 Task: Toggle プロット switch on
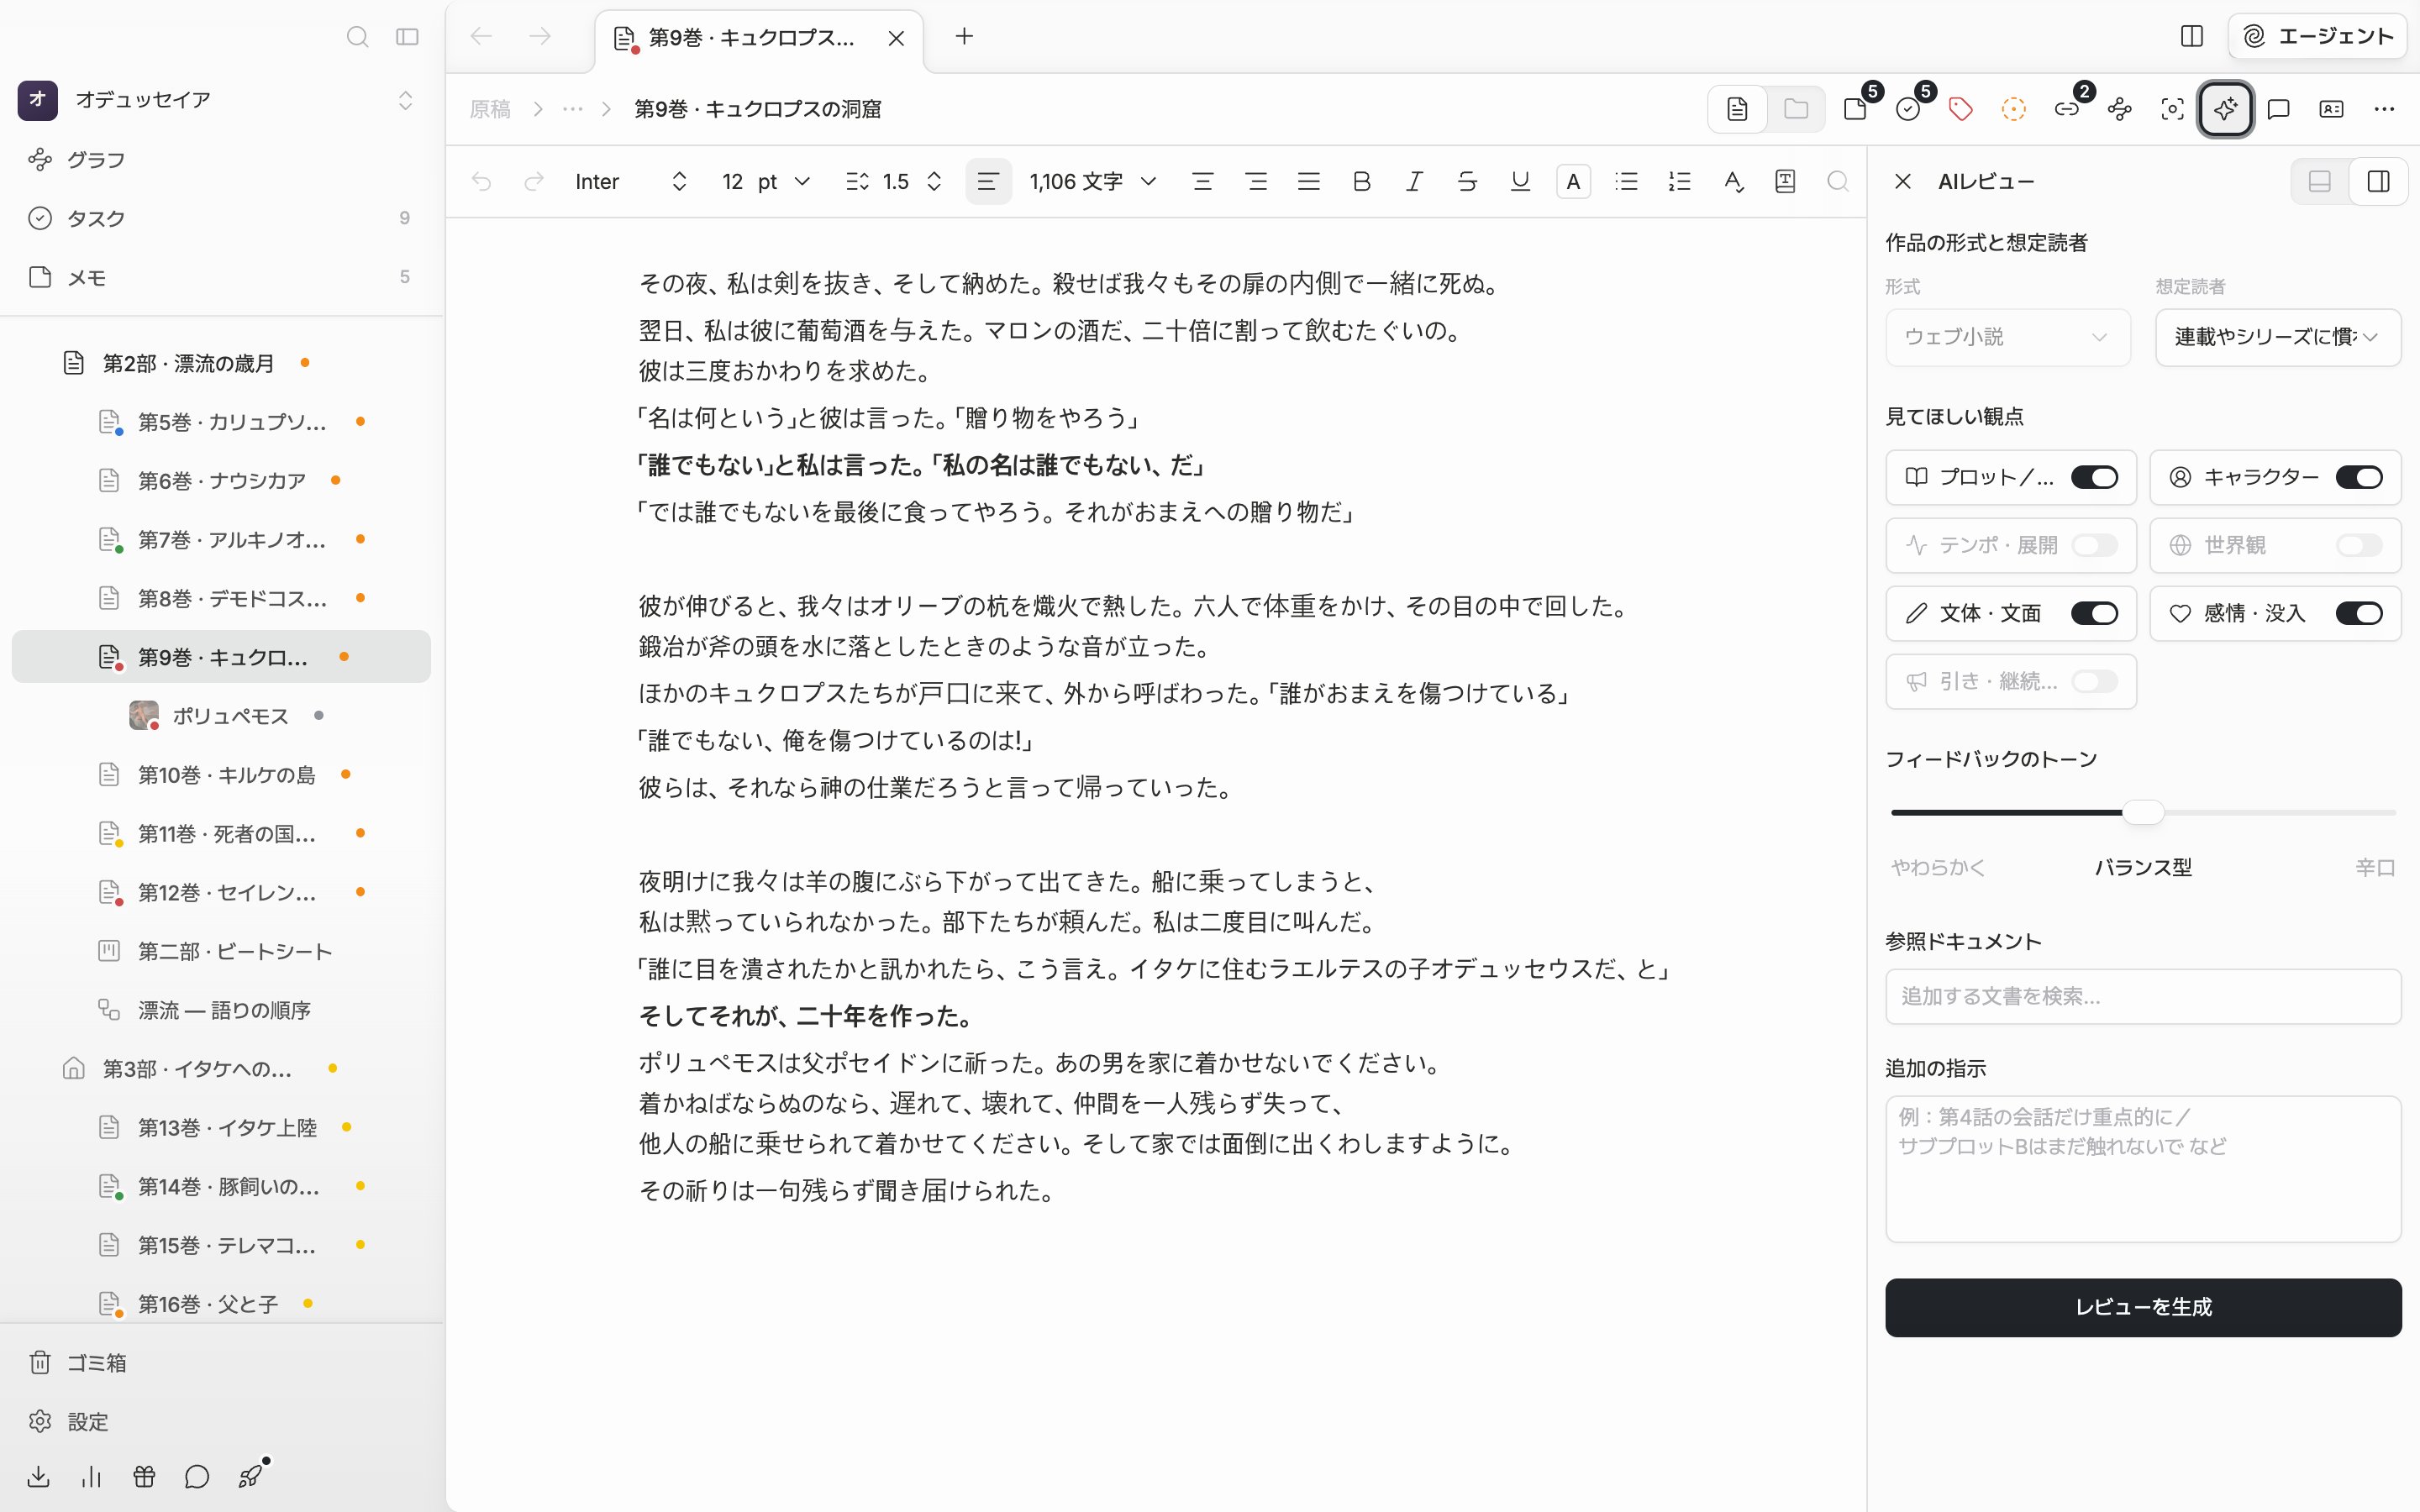[x=2094, y=477]
